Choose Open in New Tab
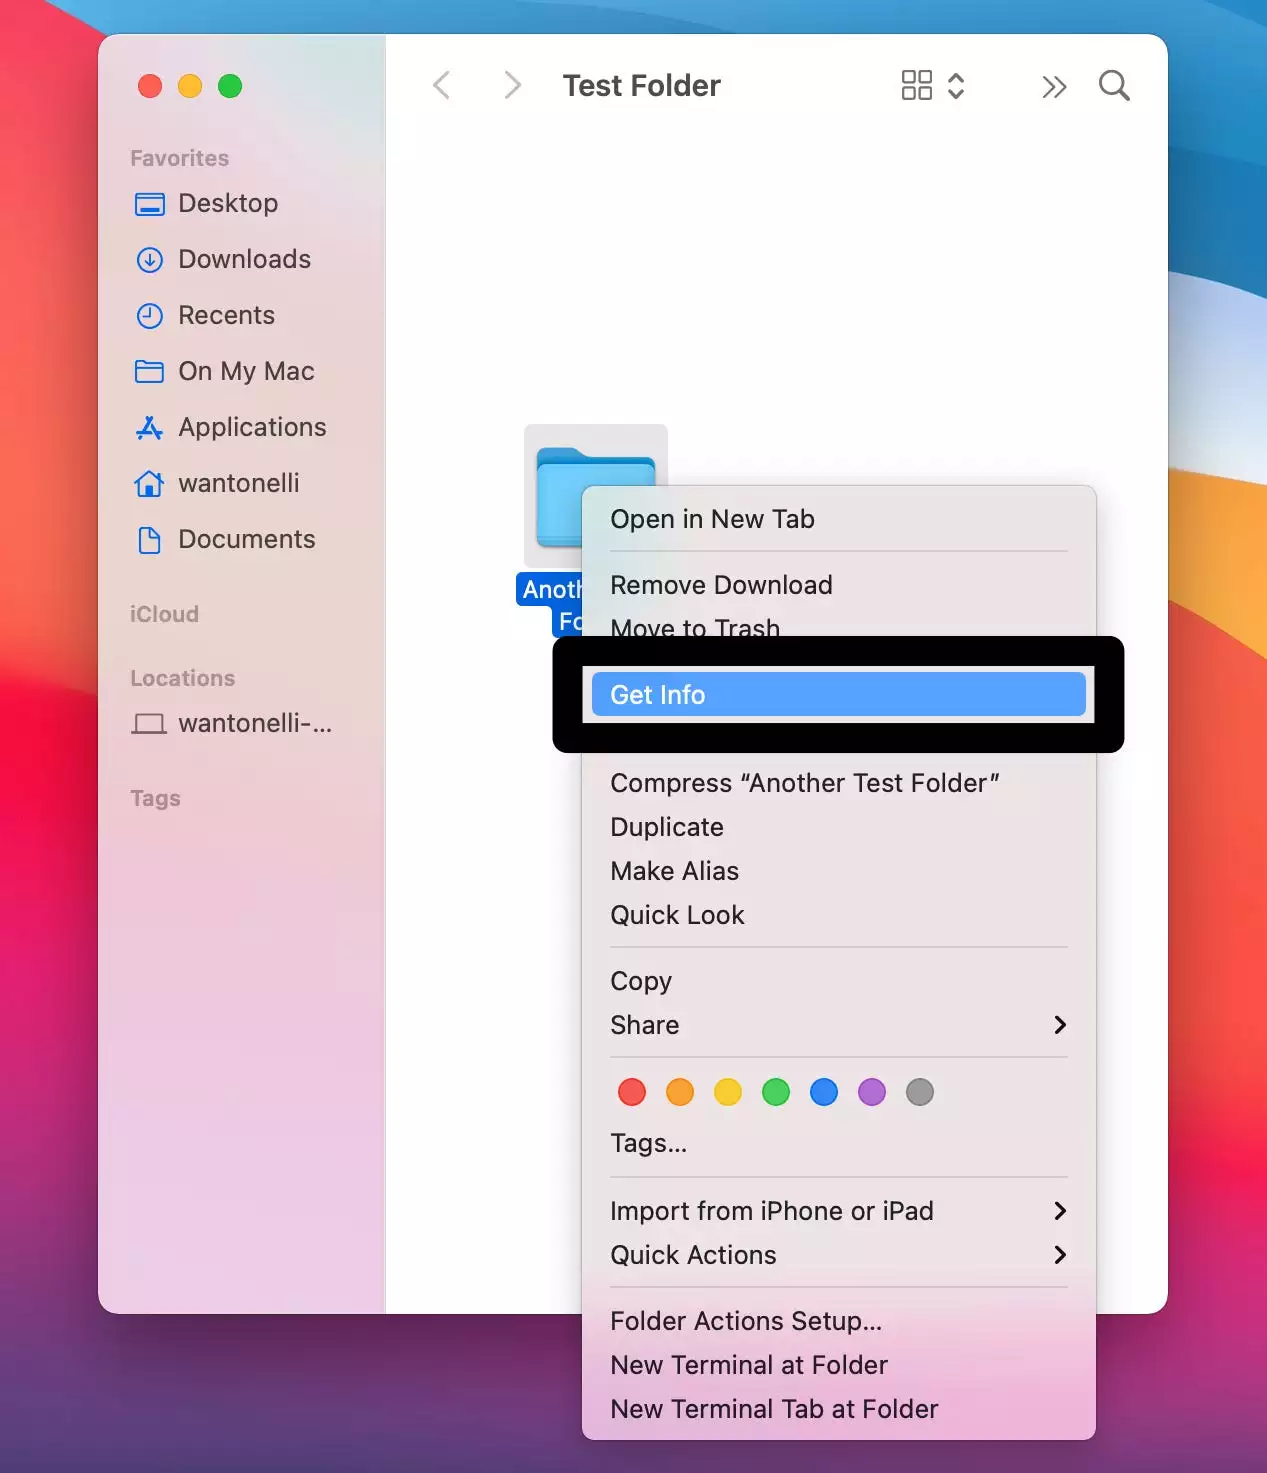The image size is (1267, 1473). point(712,519)
